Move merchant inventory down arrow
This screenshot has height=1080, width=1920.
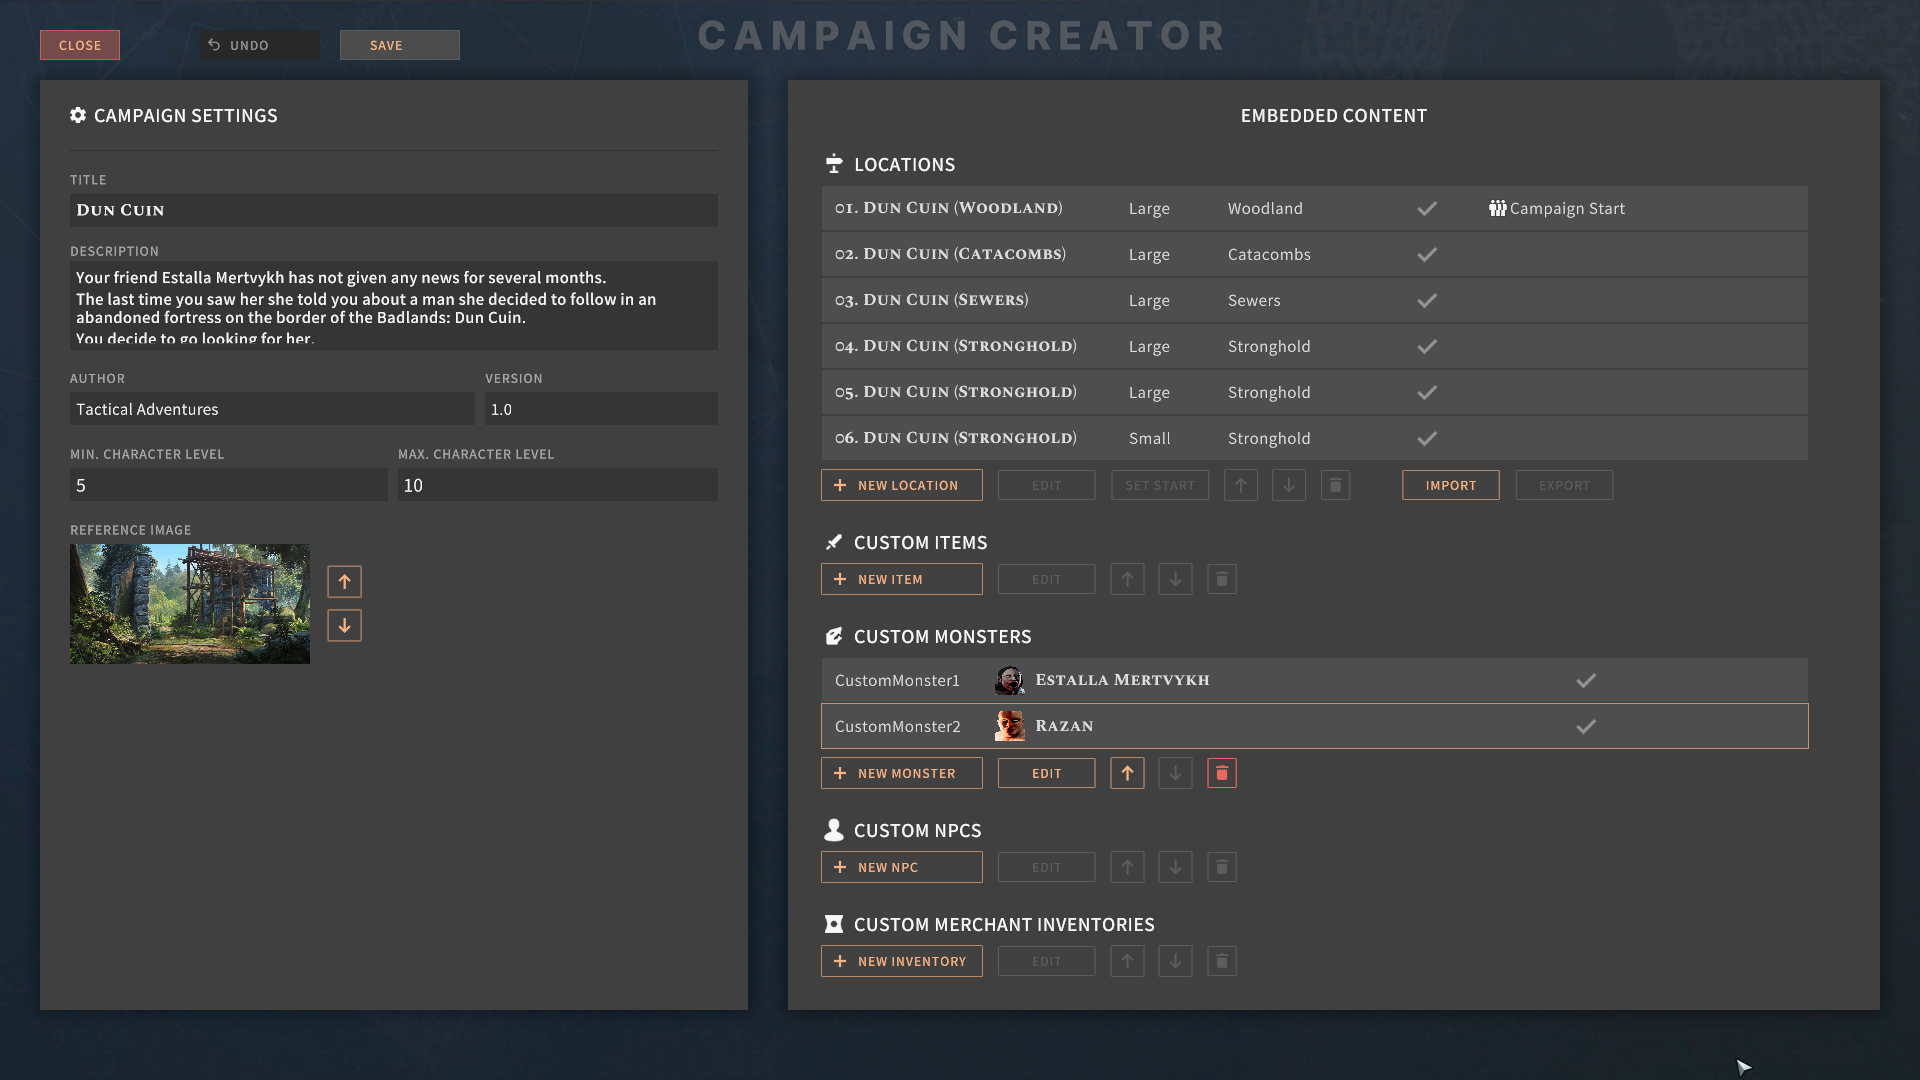[1175, 961]
